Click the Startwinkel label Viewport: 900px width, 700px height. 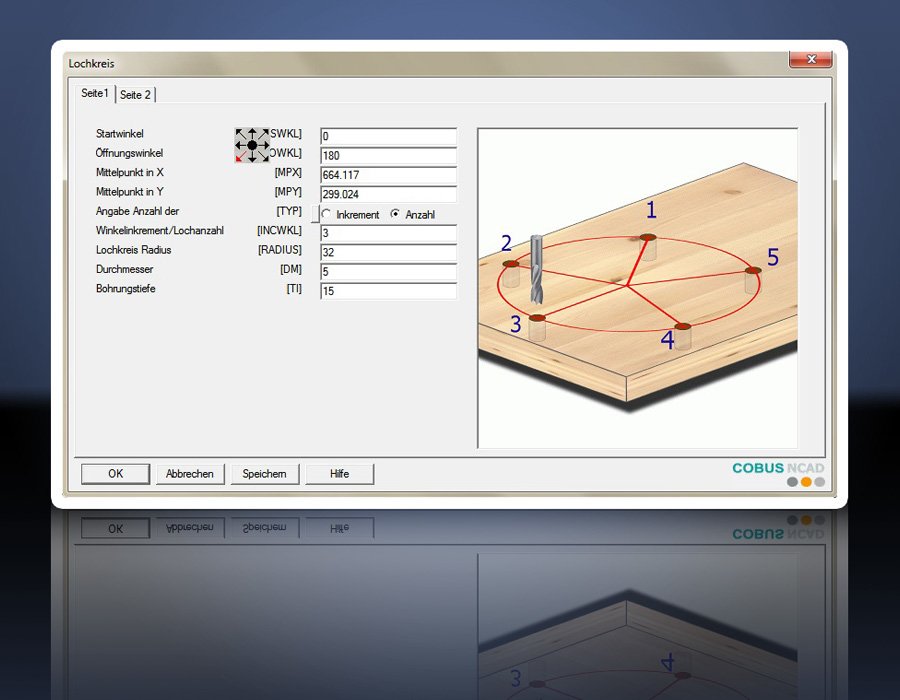[x=119, y=134]
